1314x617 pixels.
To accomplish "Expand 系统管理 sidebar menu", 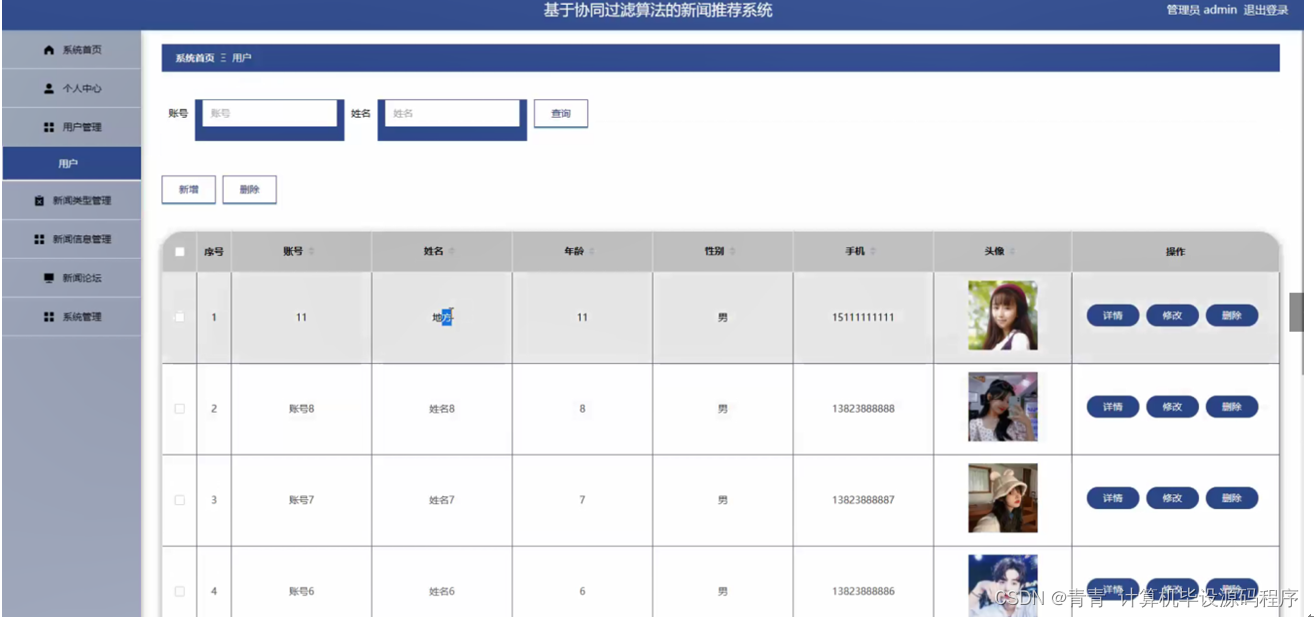I will tap(71, 317).
